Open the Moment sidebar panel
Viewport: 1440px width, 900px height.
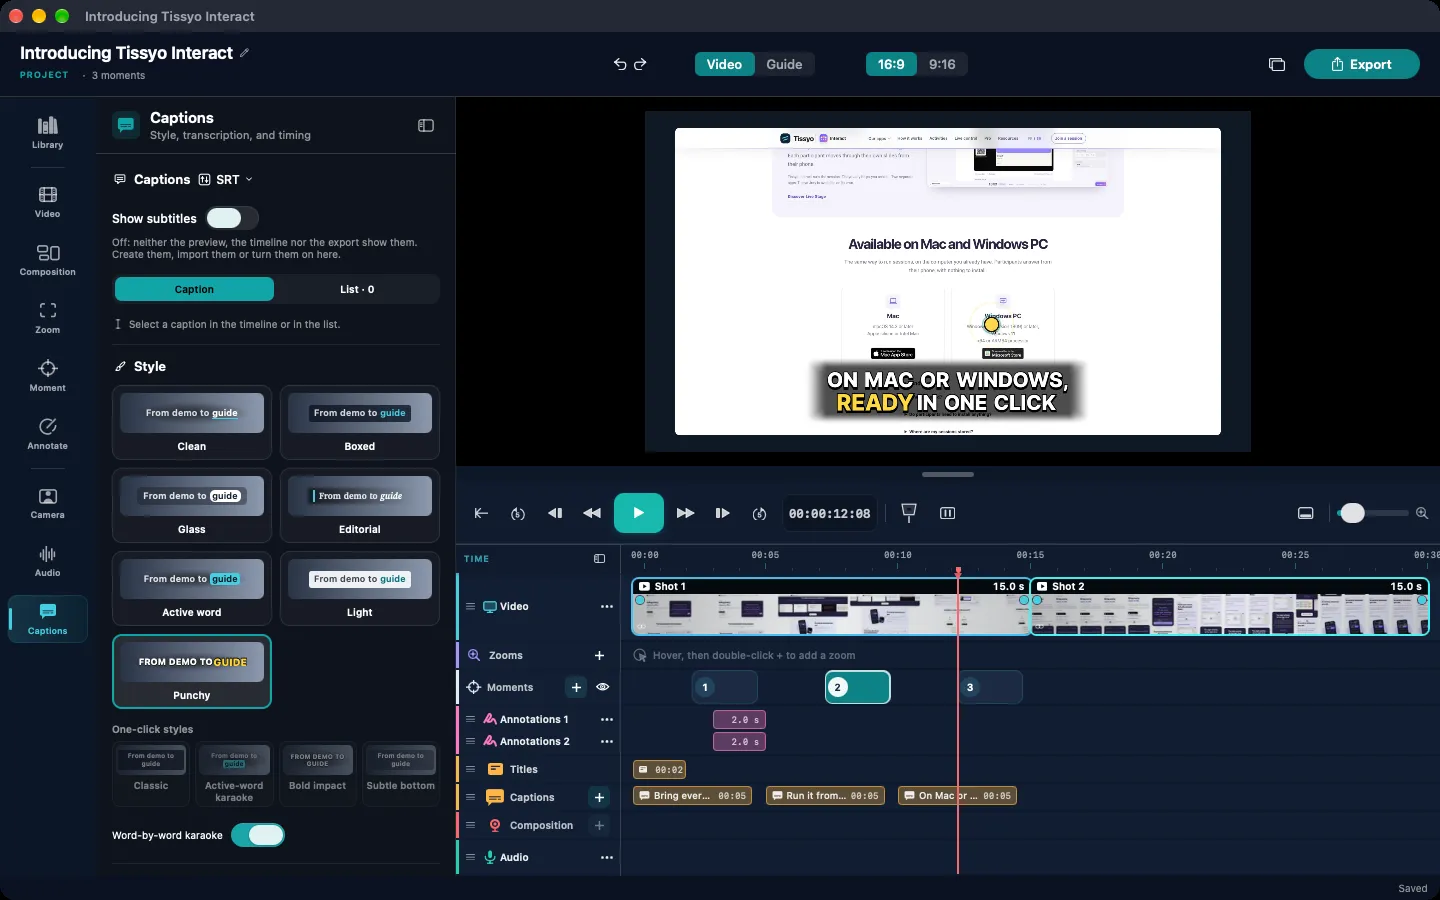click(47, 376)
